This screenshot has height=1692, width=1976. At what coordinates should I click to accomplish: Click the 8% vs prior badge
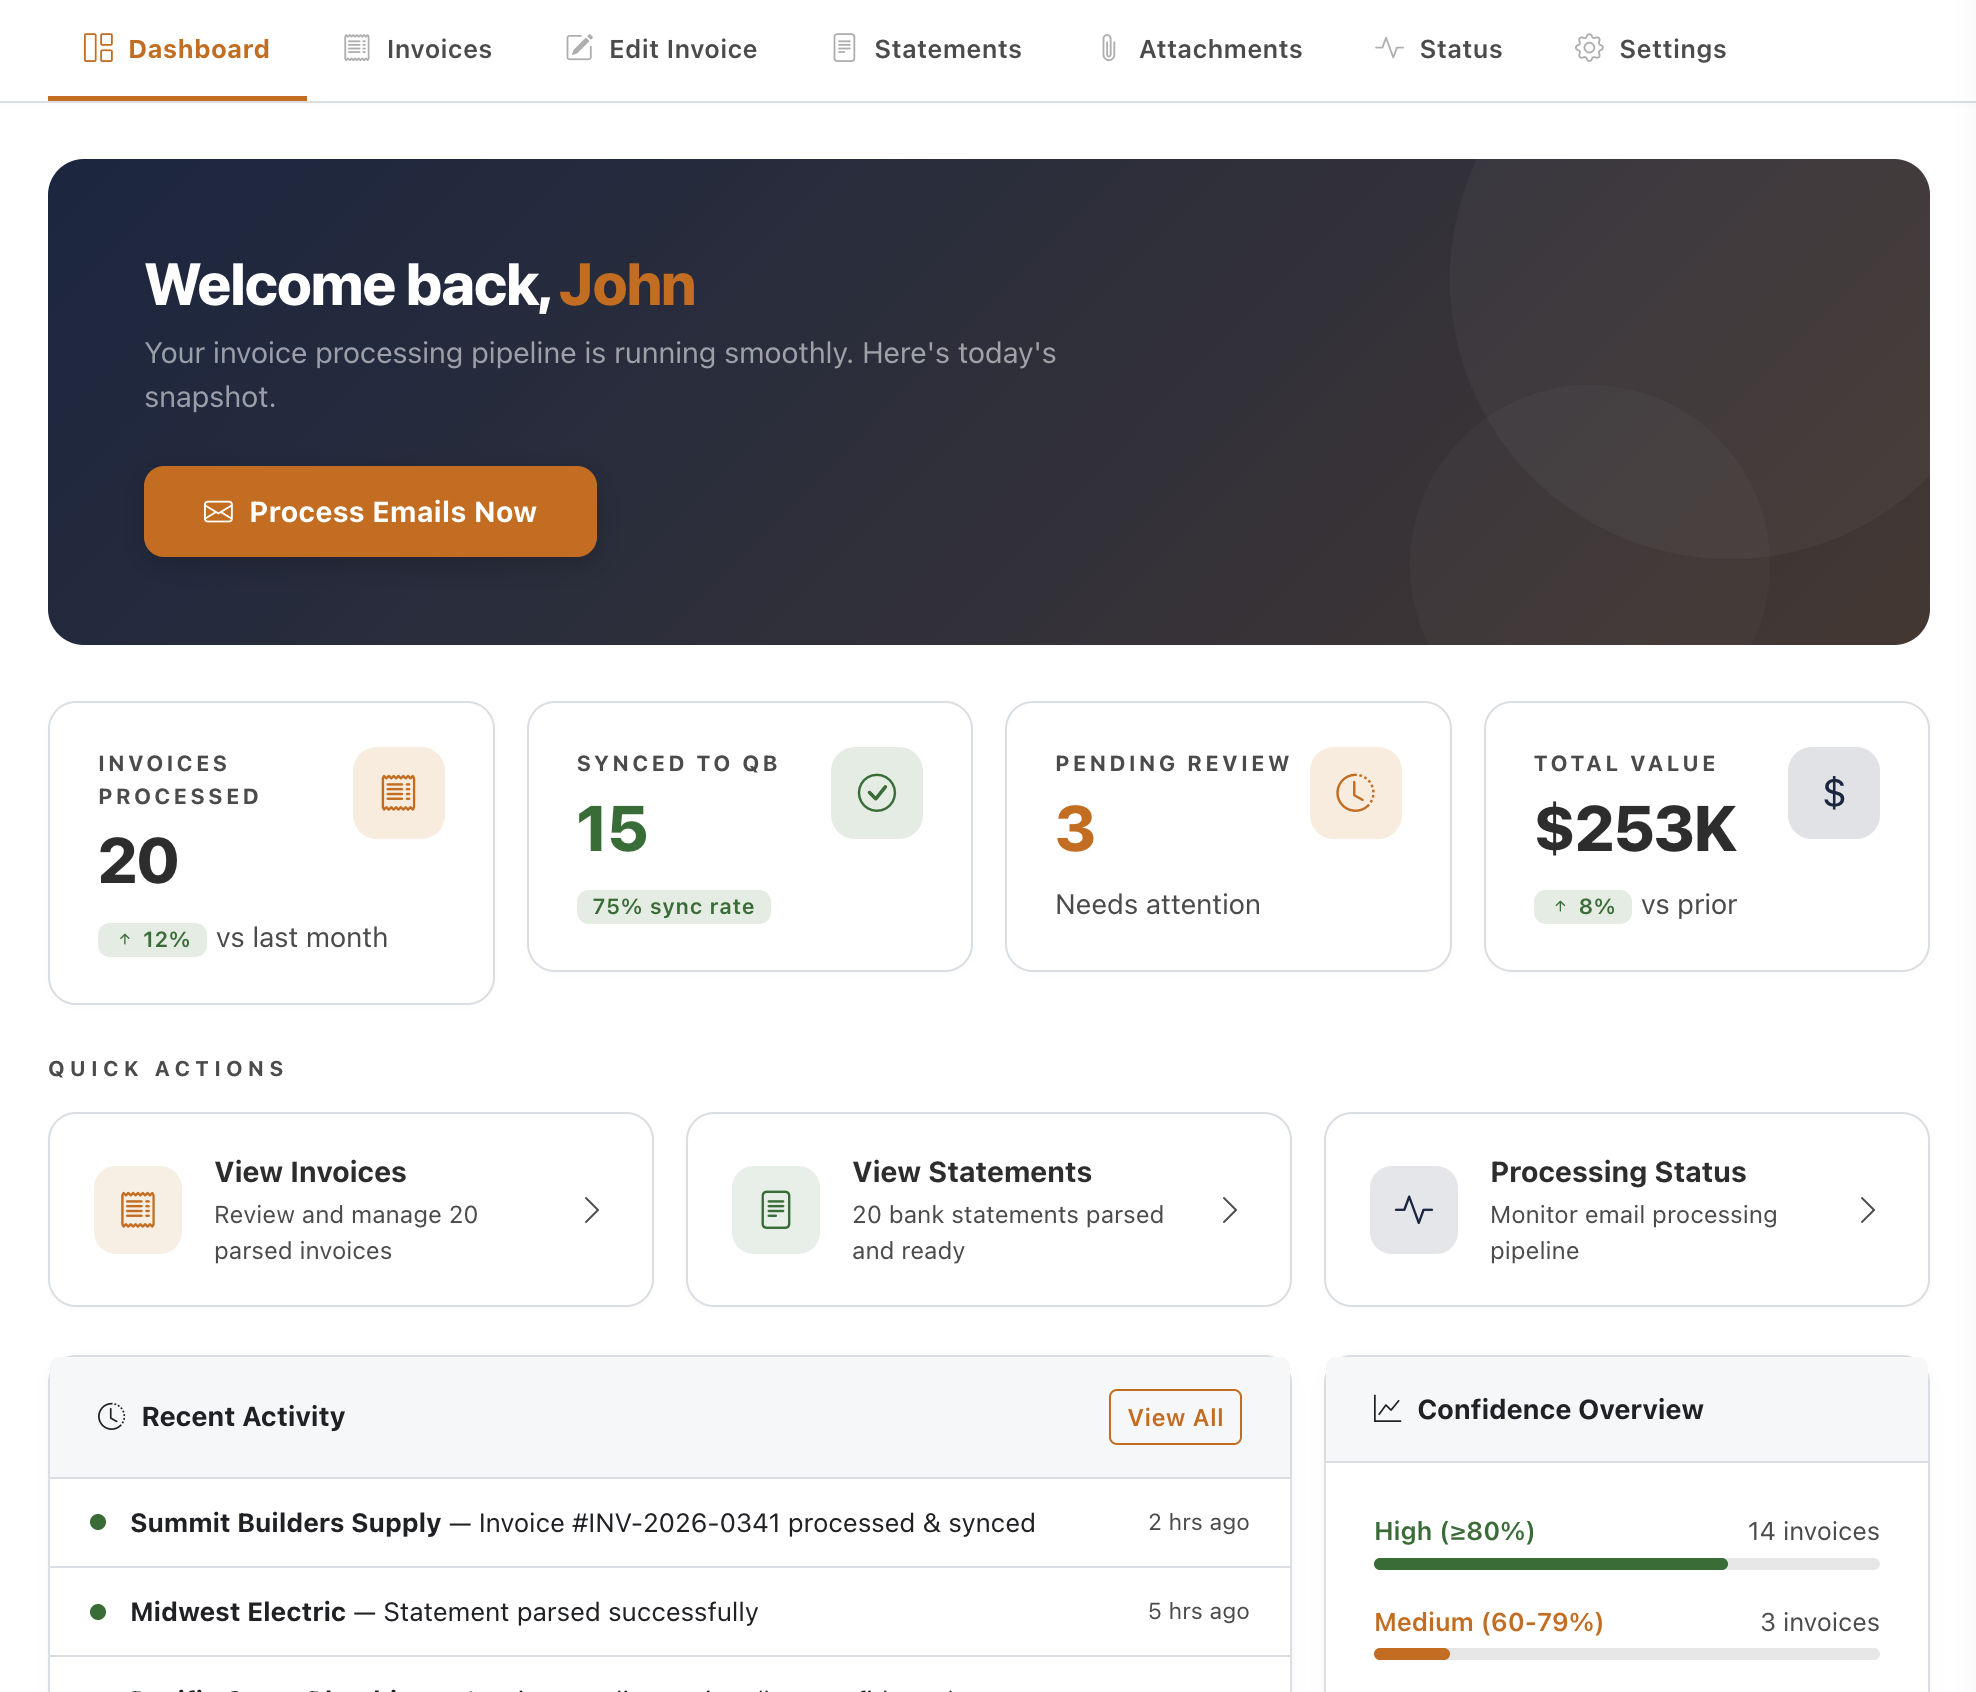tap(1583, 906)
